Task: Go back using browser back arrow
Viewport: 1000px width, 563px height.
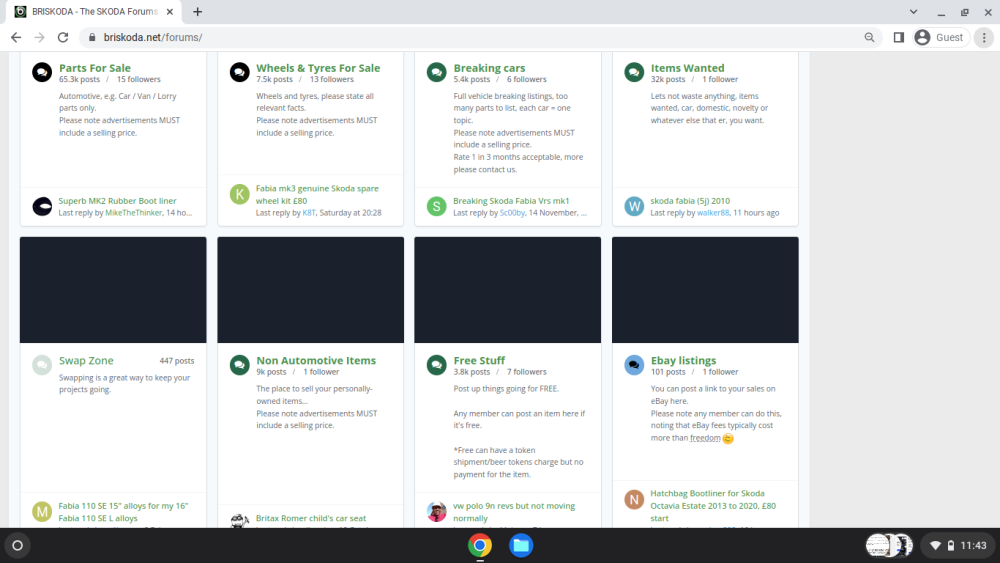Action: click(x=16, y=38)
